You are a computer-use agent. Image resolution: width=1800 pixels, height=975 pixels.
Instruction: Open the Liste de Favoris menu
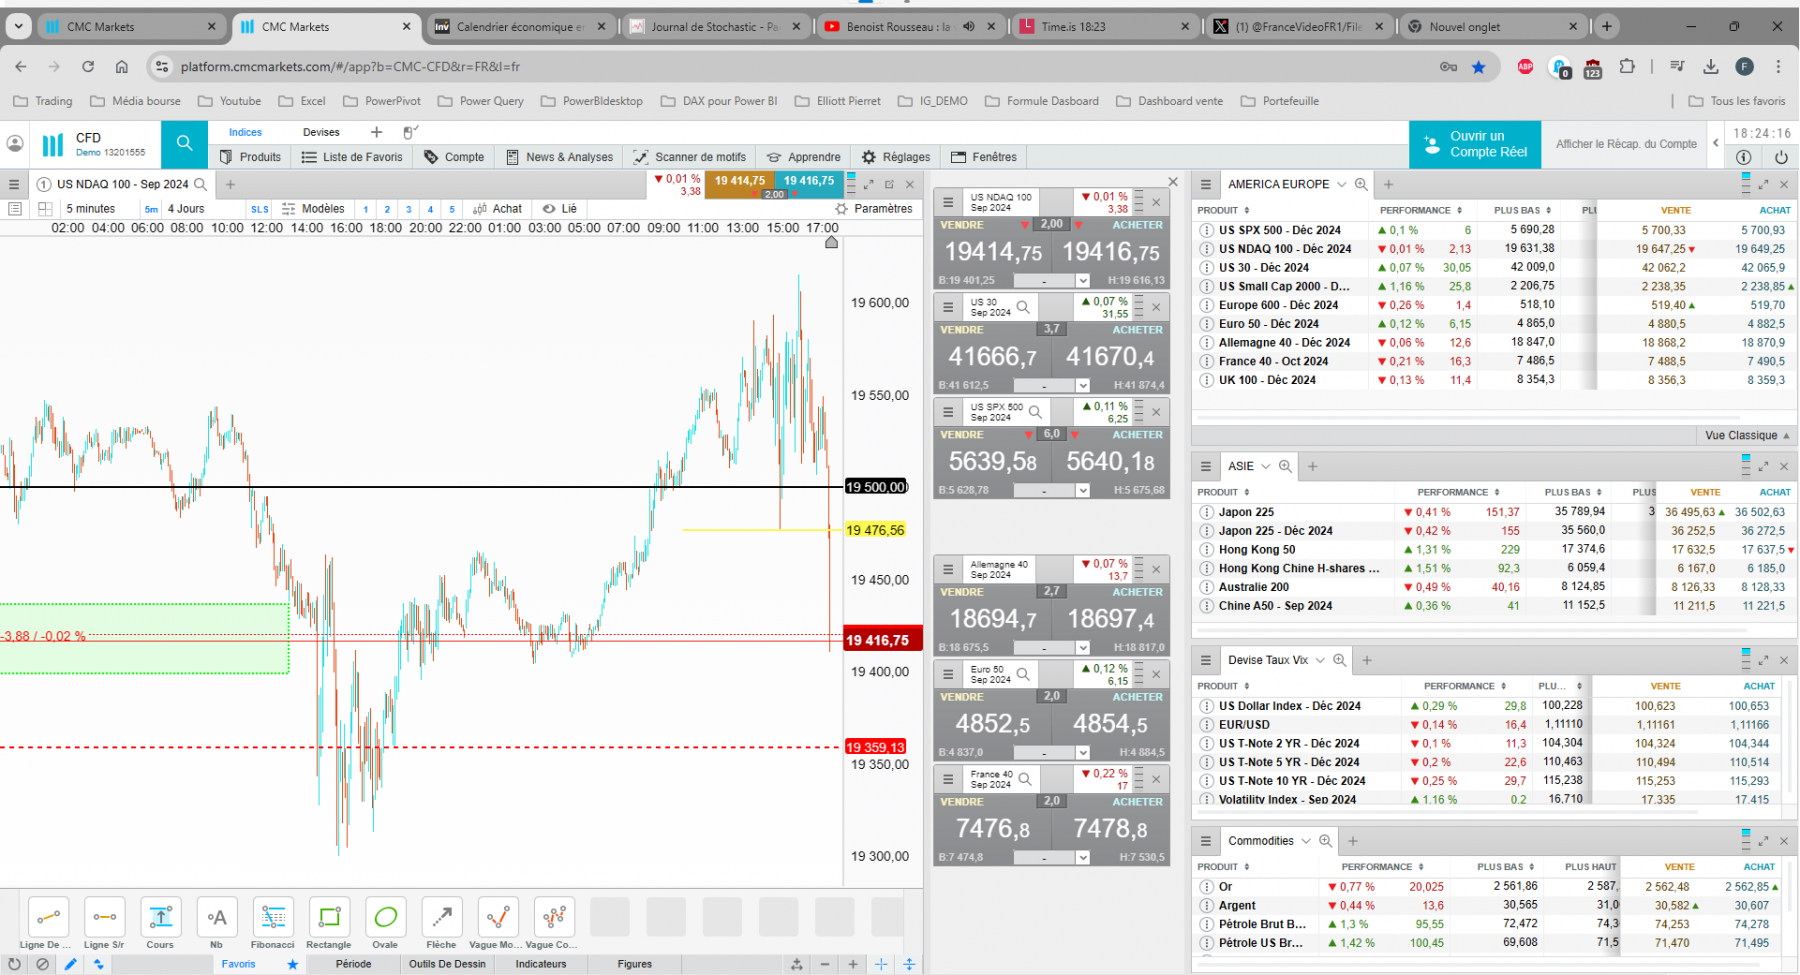(352, 157)
